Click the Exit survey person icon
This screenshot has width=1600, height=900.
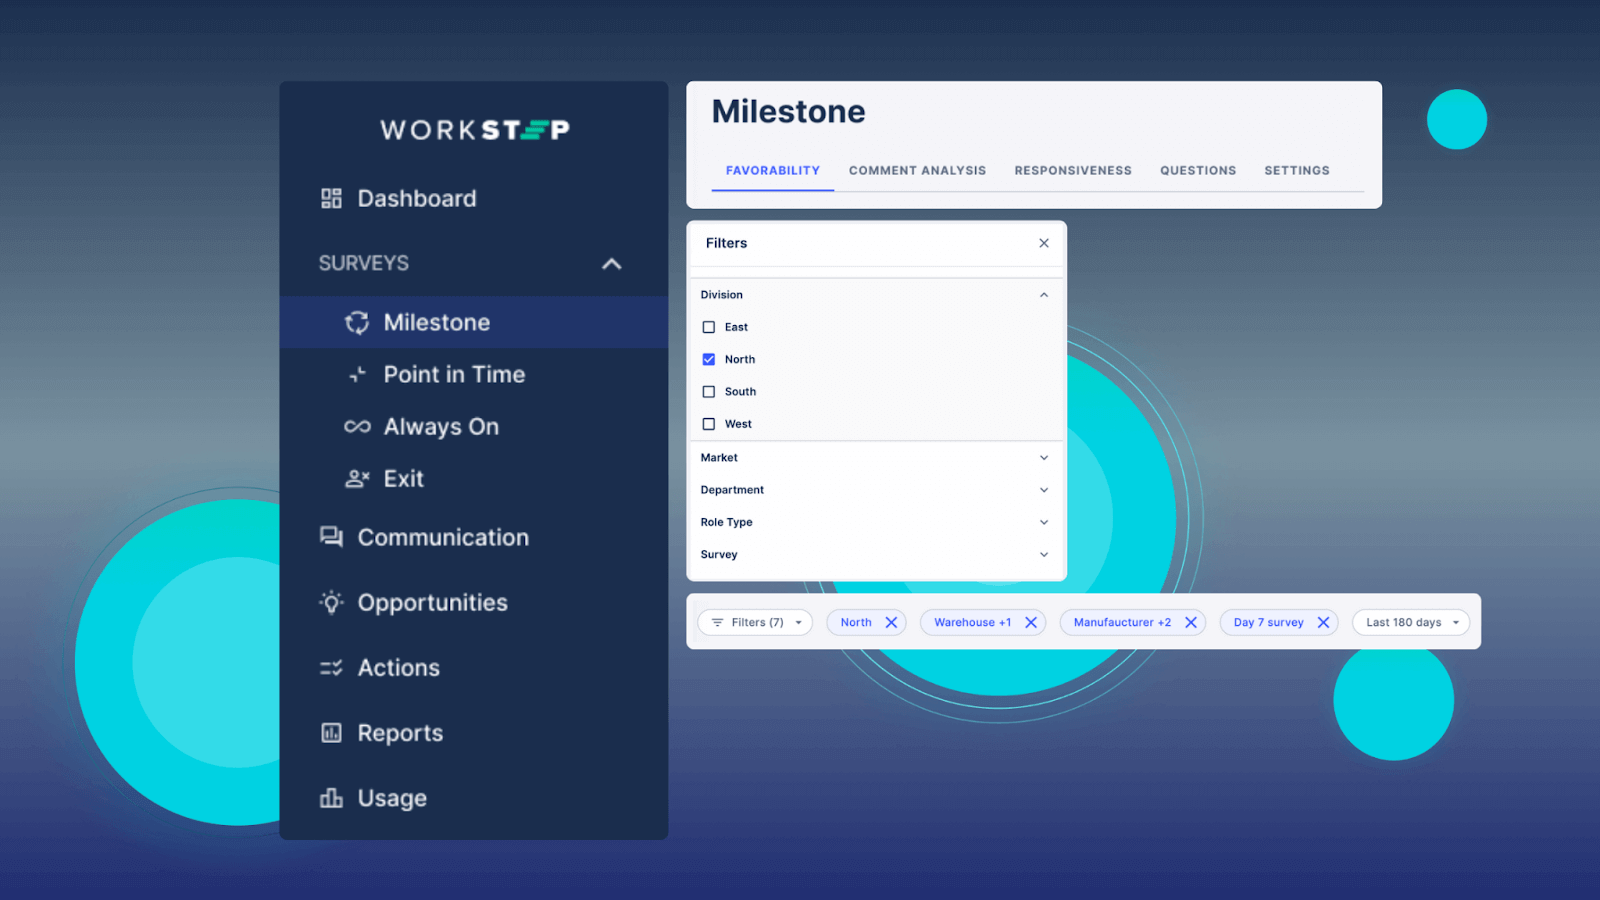pyautogui.click(x=357, y=479)
